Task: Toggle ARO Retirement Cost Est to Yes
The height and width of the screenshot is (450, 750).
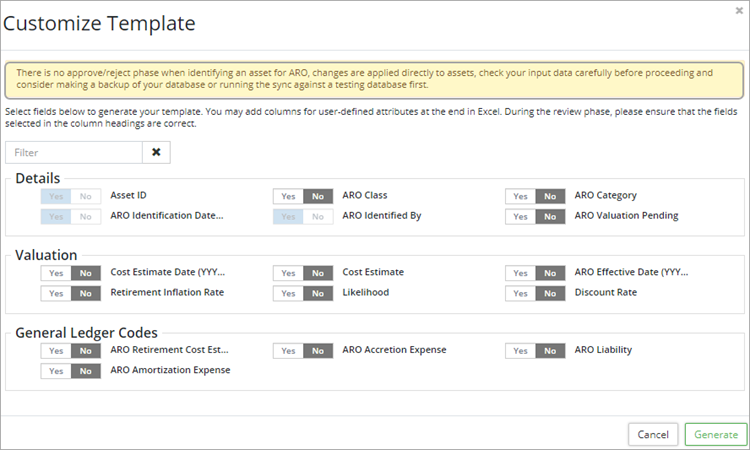Action: (x=56, y=351)
